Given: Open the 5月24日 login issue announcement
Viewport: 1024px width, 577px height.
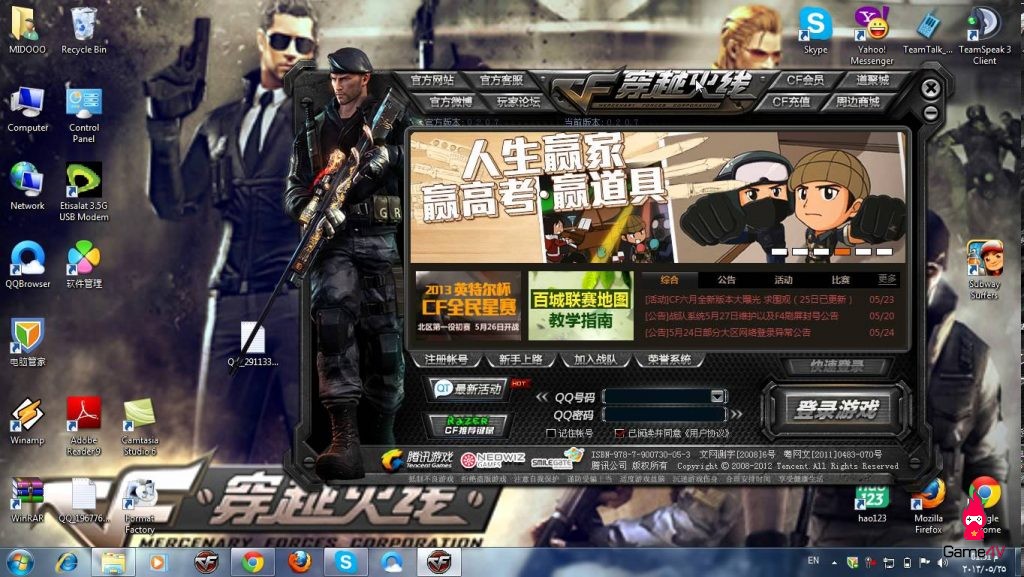Looking at the screenshot, I should click(x=728, y=332).
